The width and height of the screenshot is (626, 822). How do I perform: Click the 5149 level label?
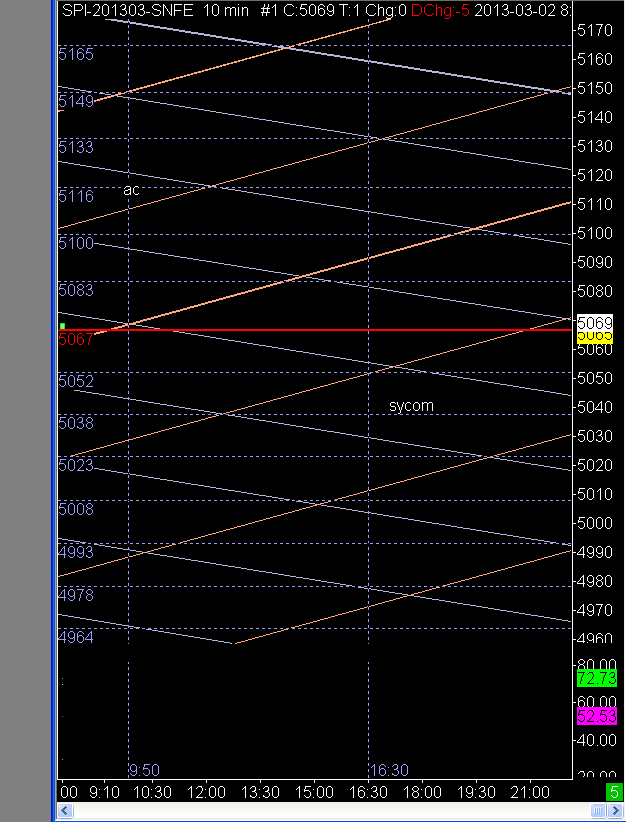[75, 101]
